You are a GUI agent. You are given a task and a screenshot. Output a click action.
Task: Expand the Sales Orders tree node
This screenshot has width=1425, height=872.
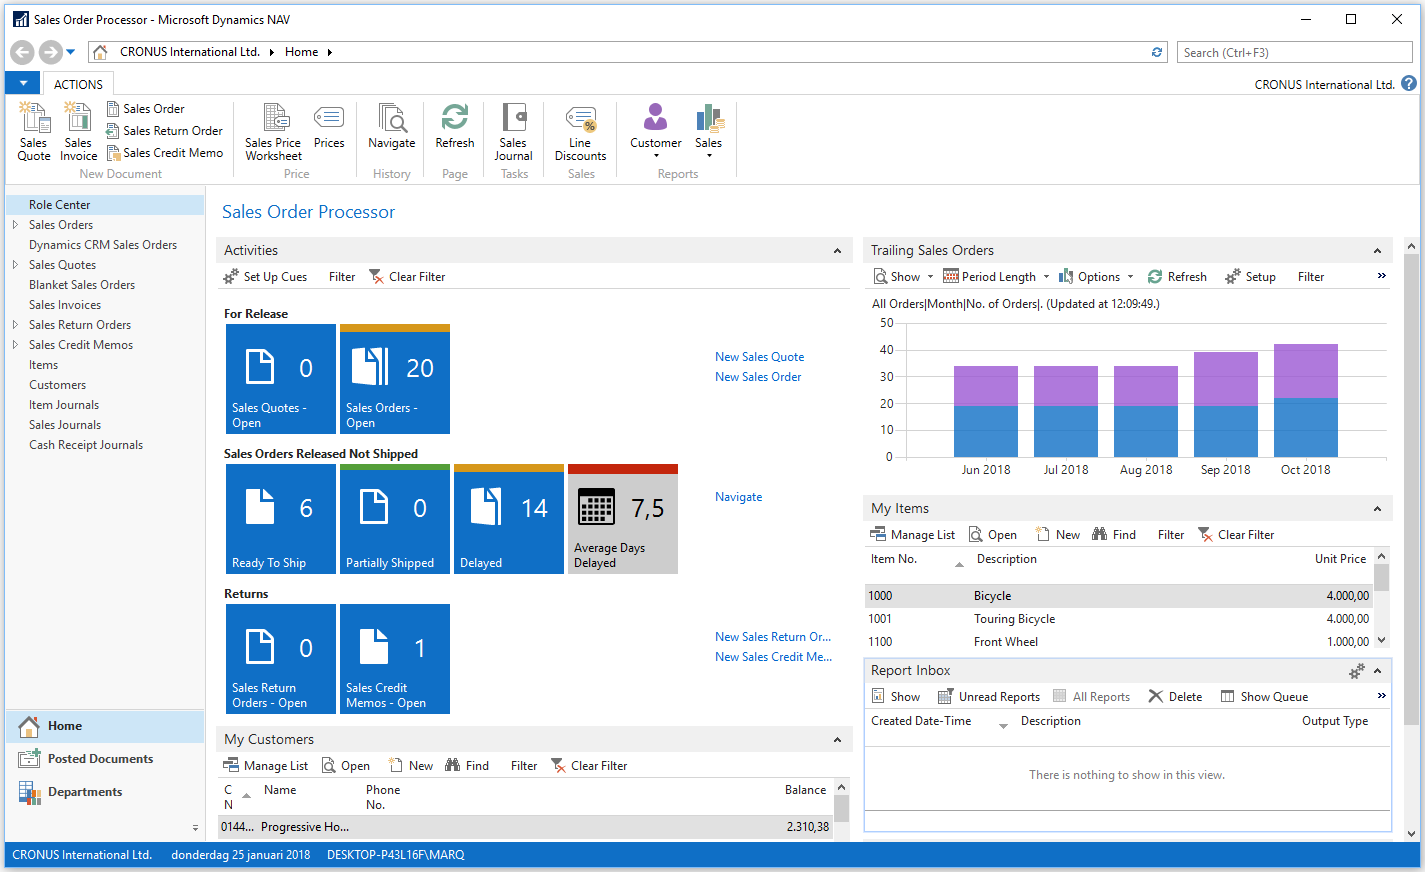(x=15, y=225)
